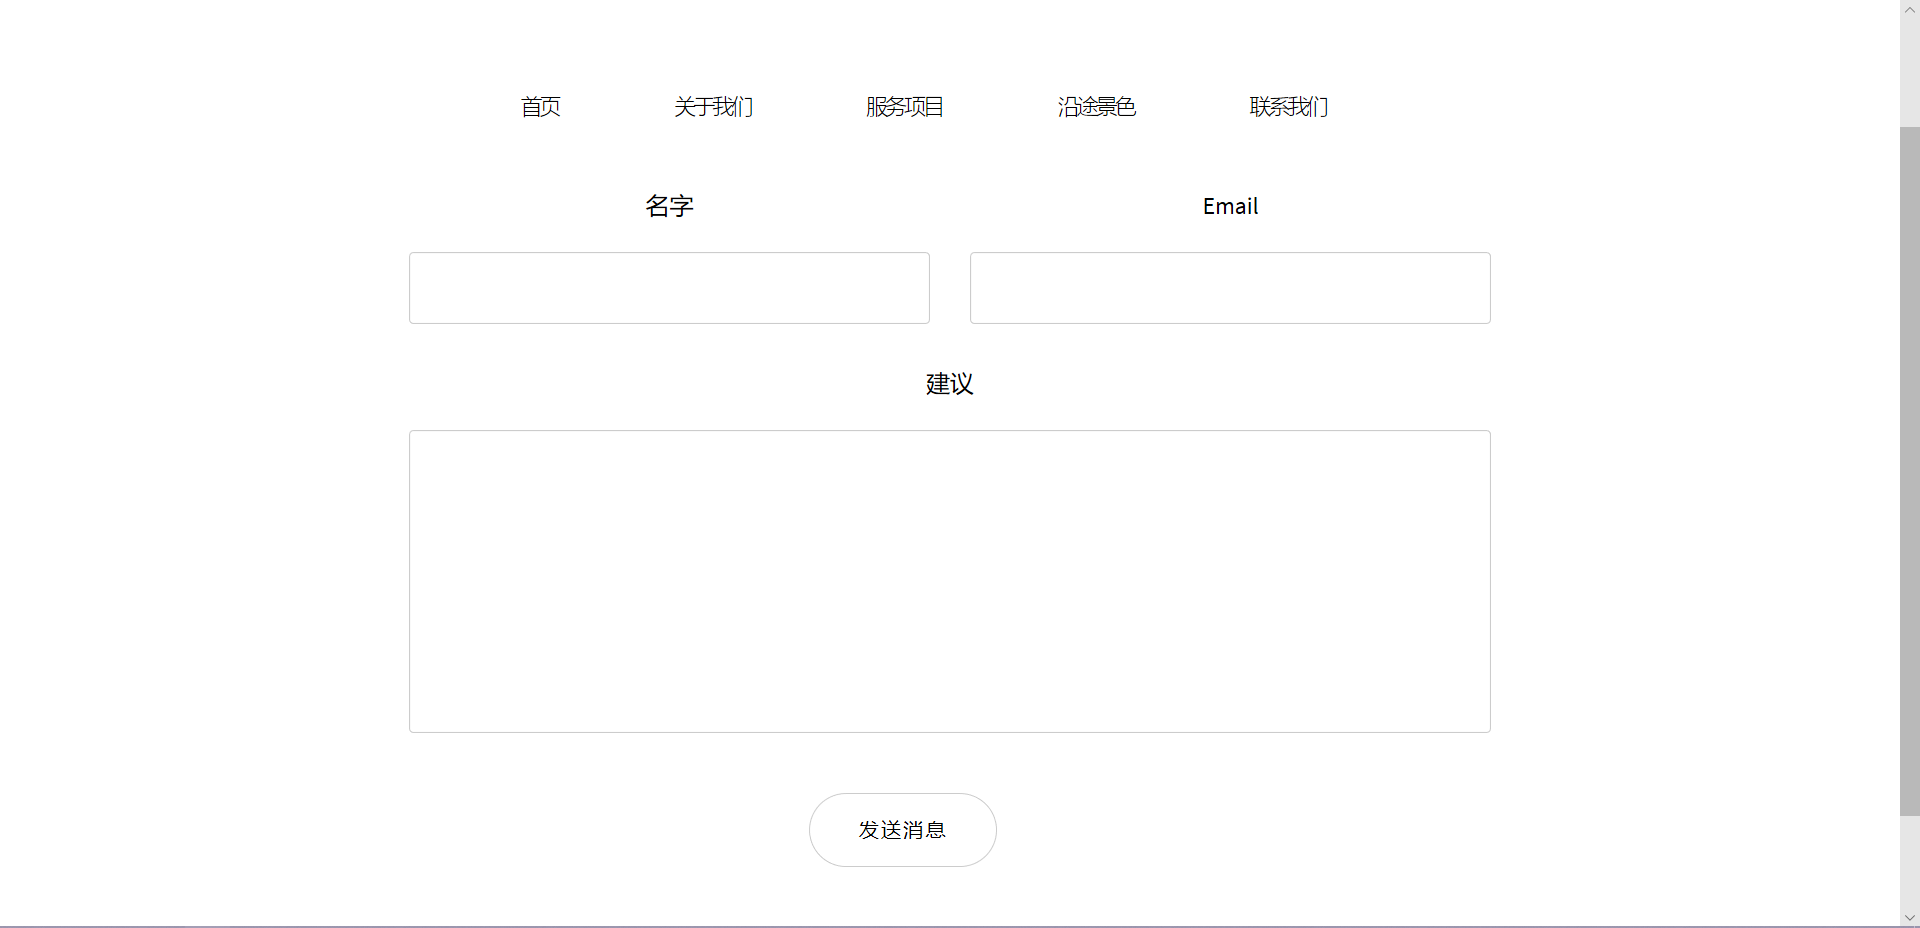
Task: Click the 发送消息 submit button
Action: coord(902,830)
